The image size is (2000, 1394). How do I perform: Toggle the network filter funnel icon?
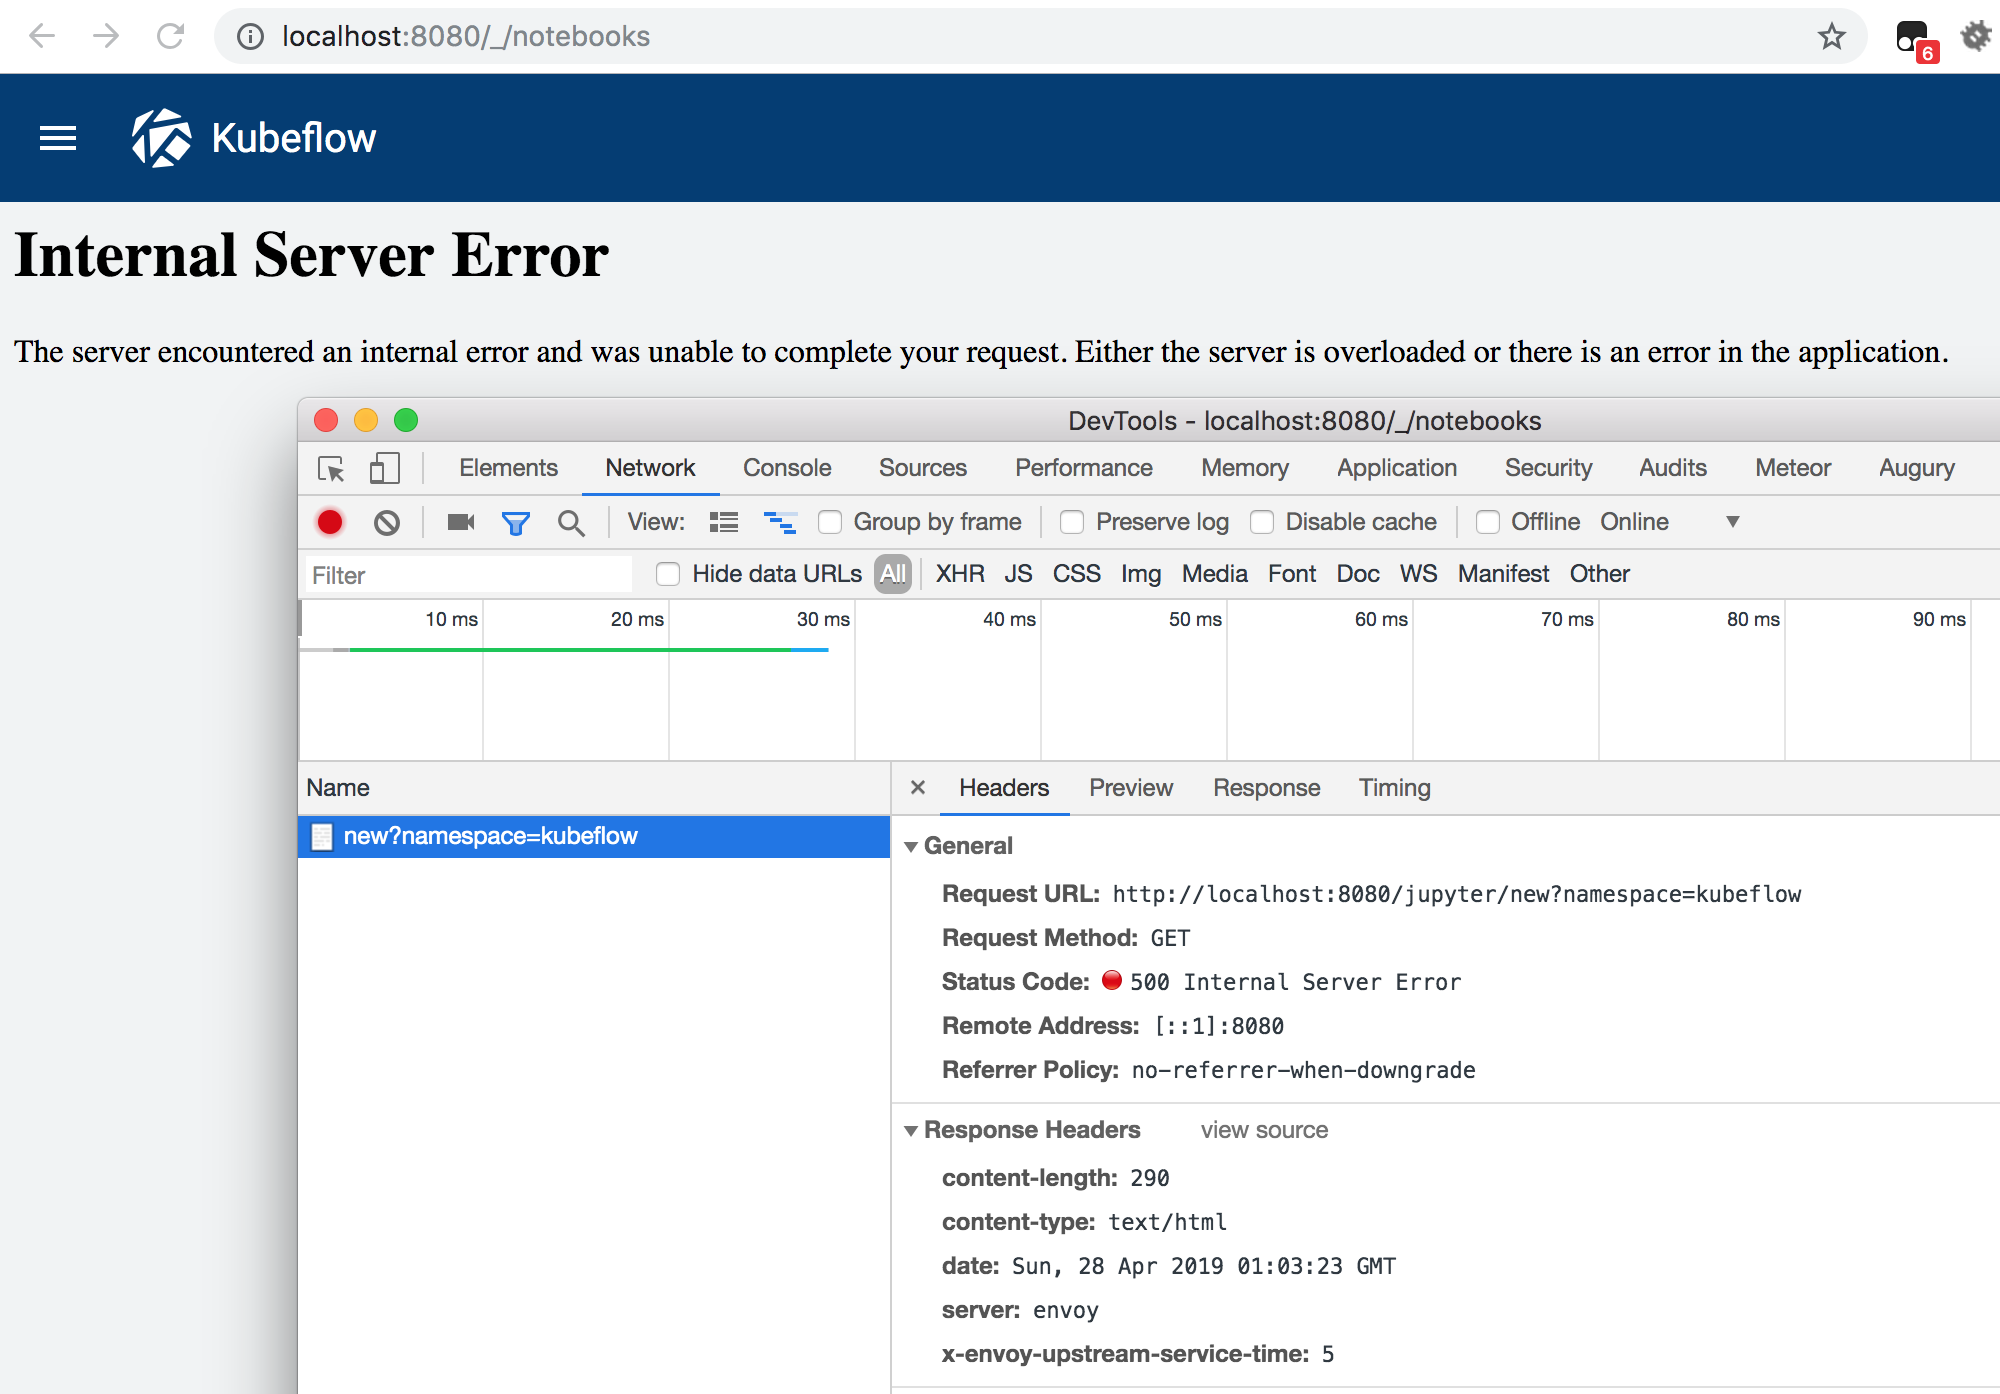(516, 523)
